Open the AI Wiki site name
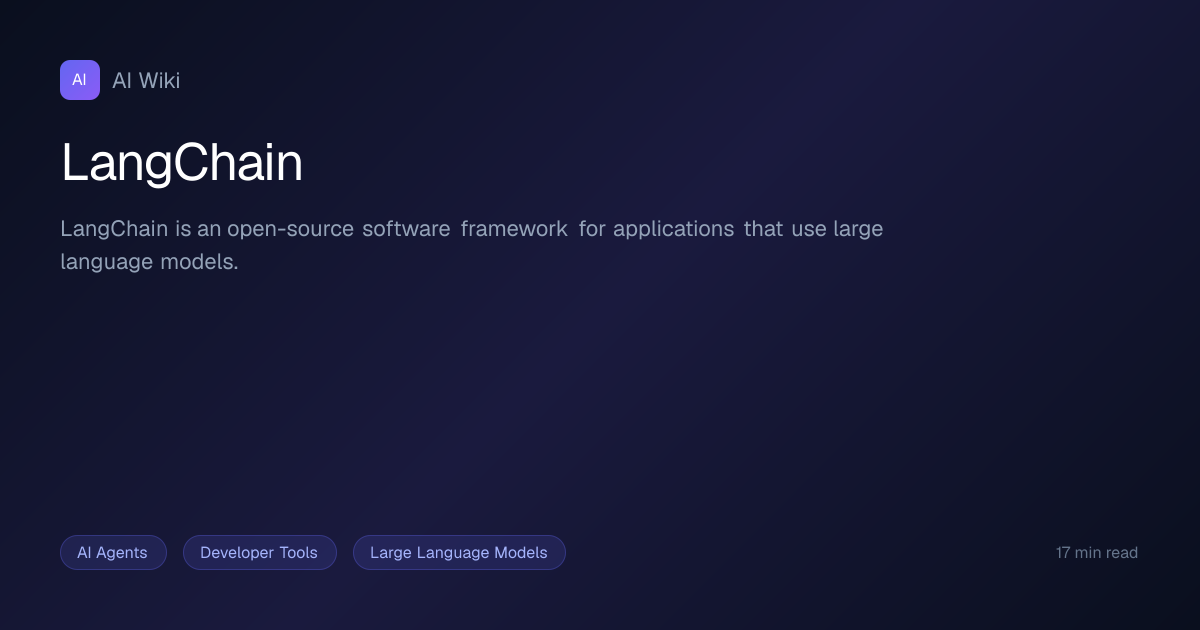Screen dimensions: 1200x630 tap(146, 81)
